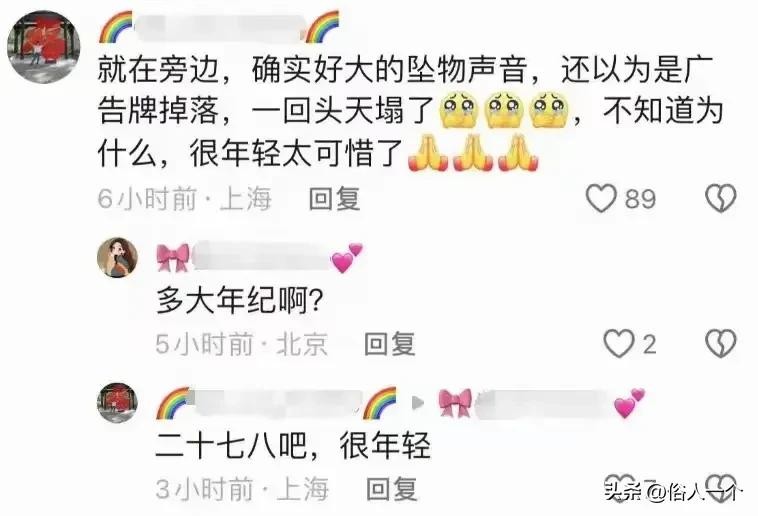Open the small red avatar on third comment
This screenshot has height=516, width=758.
click(117, 403)
